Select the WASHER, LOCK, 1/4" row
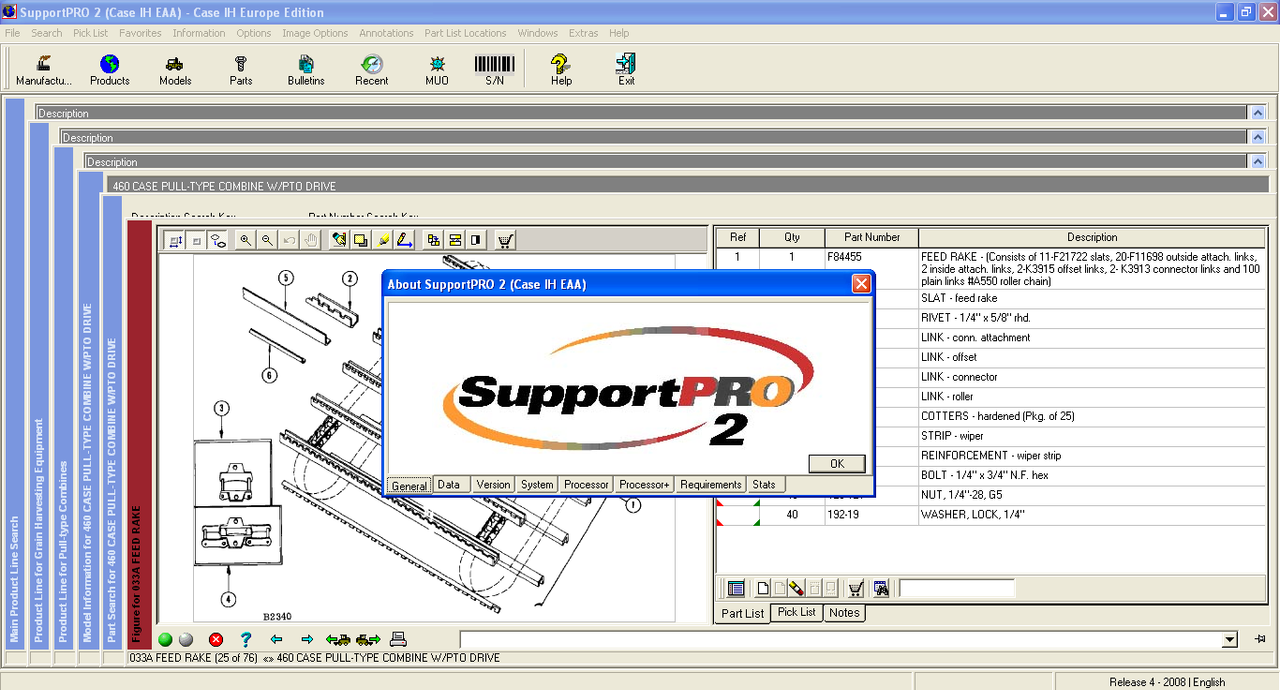 (991, 515)
